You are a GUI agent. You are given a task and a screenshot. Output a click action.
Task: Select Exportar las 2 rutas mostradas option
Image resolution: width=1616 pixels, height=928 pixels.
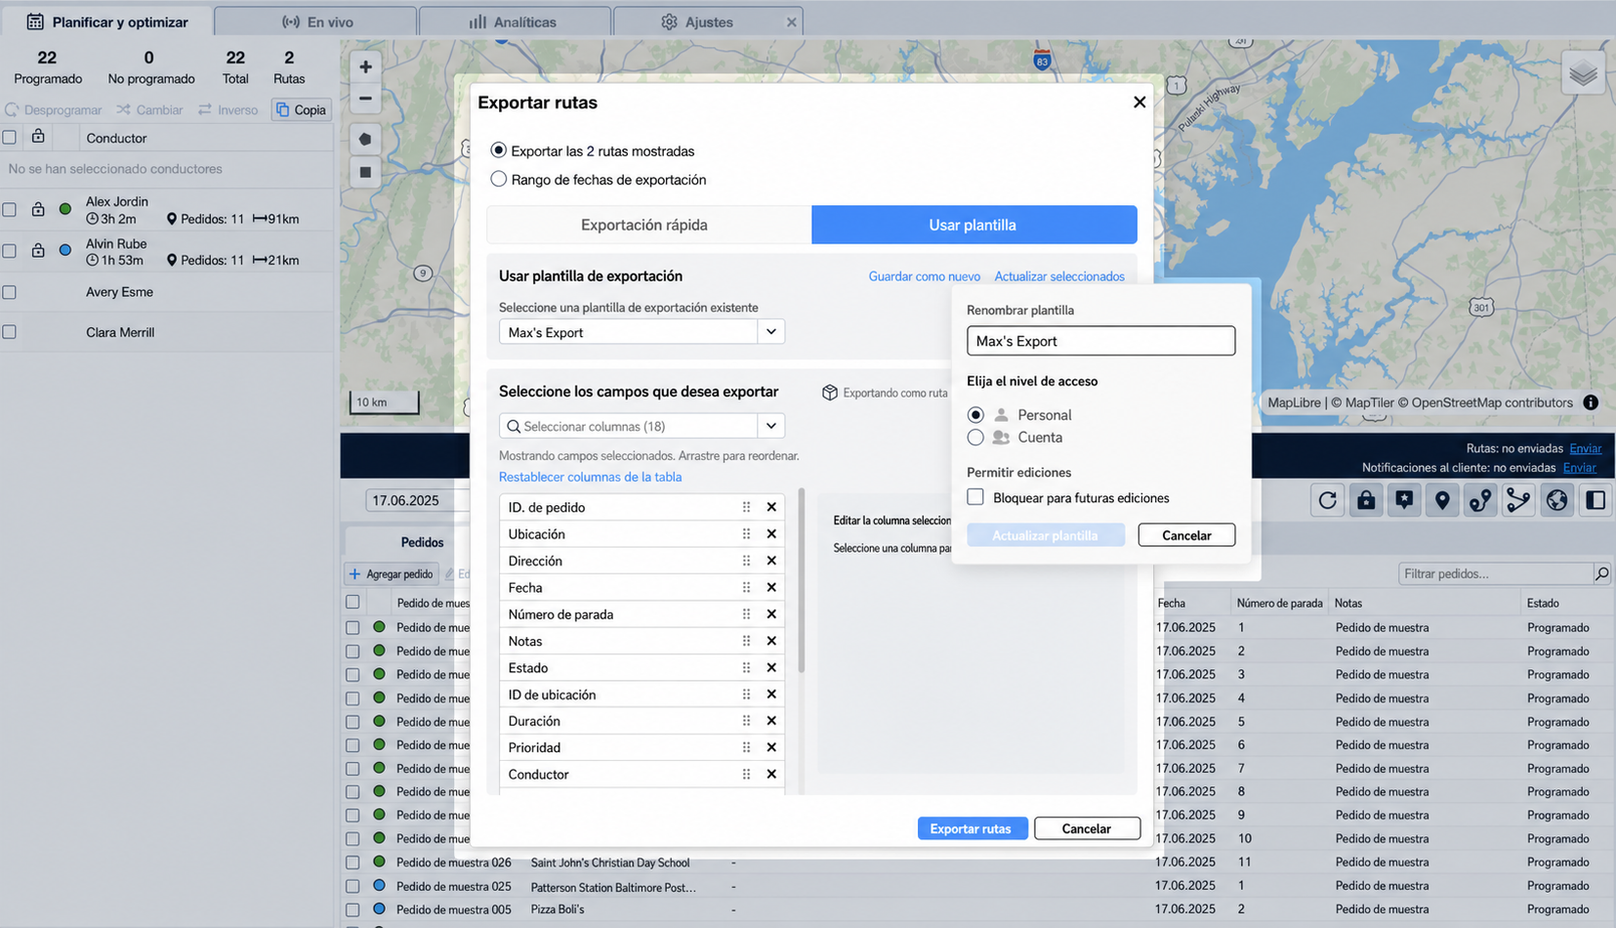tap(498, 150)
